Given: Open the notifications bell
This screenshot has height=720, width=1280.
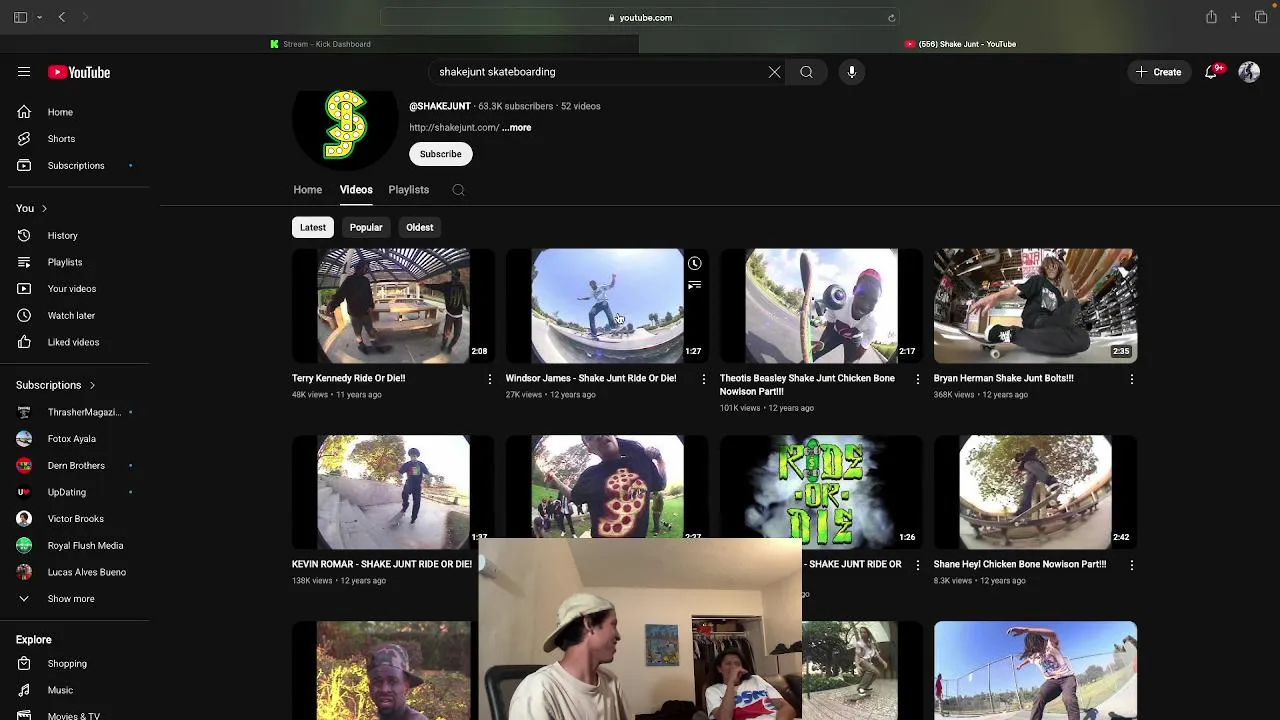Looking at the screenshot, I should [1211, 72].
